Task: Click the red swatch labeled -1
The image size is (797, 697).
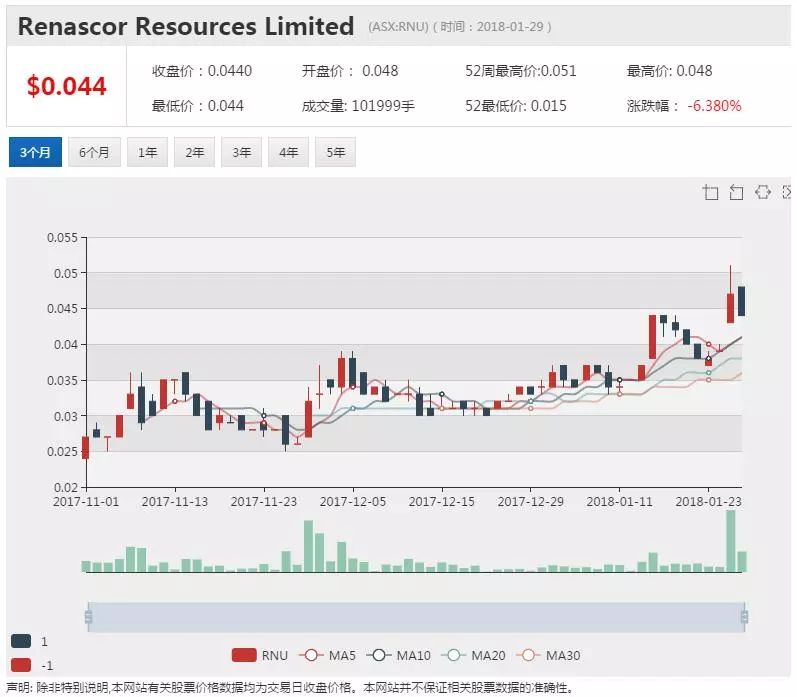Action: [x=21, y=664]
